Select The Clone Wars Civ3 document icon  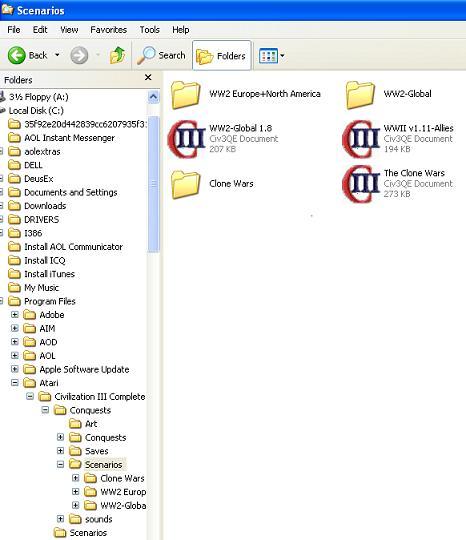tap(361, 184)
